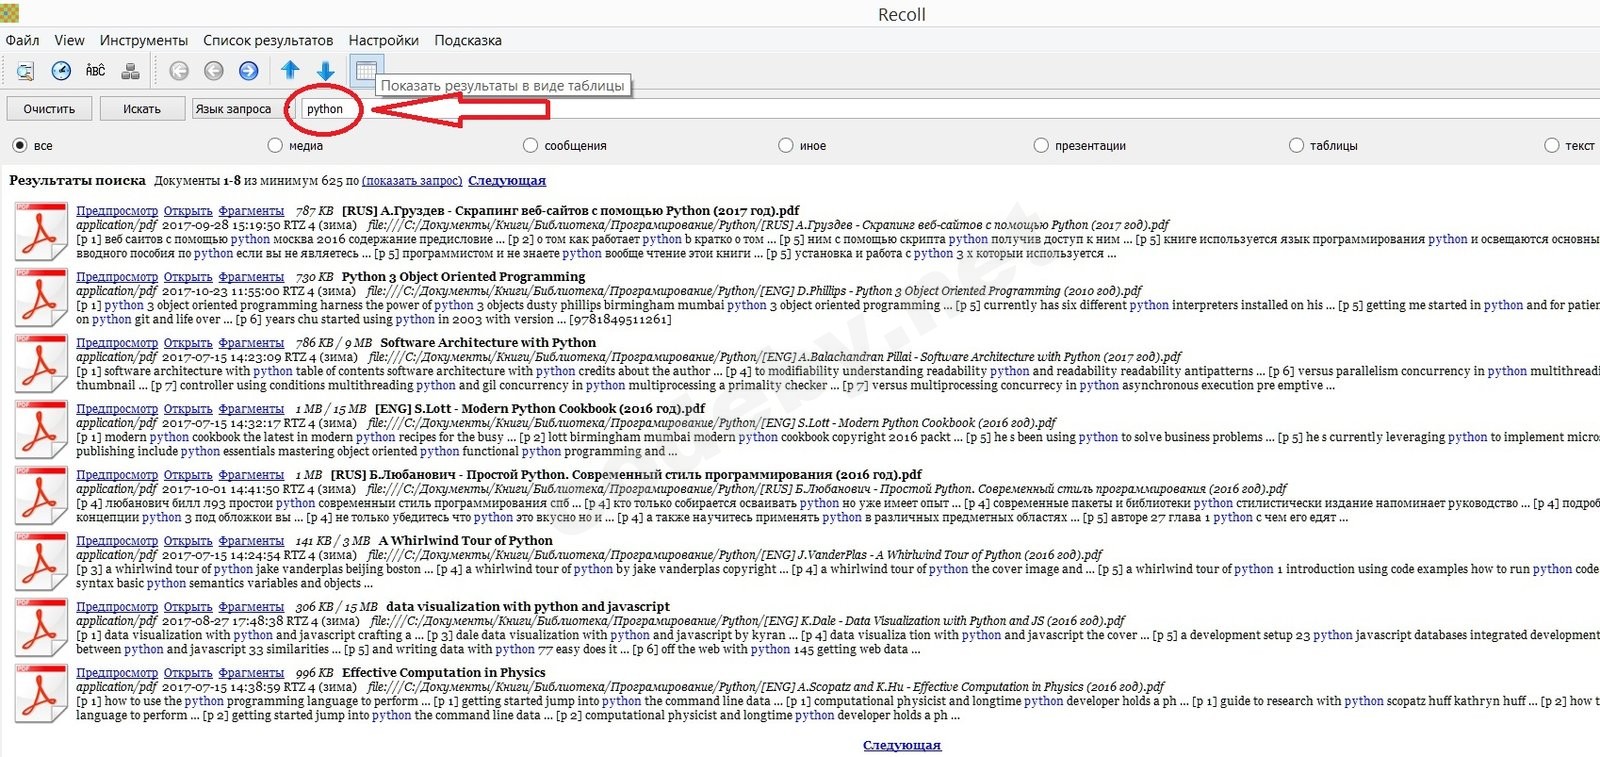Click Открыть for Software Architecture with Python
Viewport: 1600px width, 757px height.
pyautogui.click(x=188, y=343)
